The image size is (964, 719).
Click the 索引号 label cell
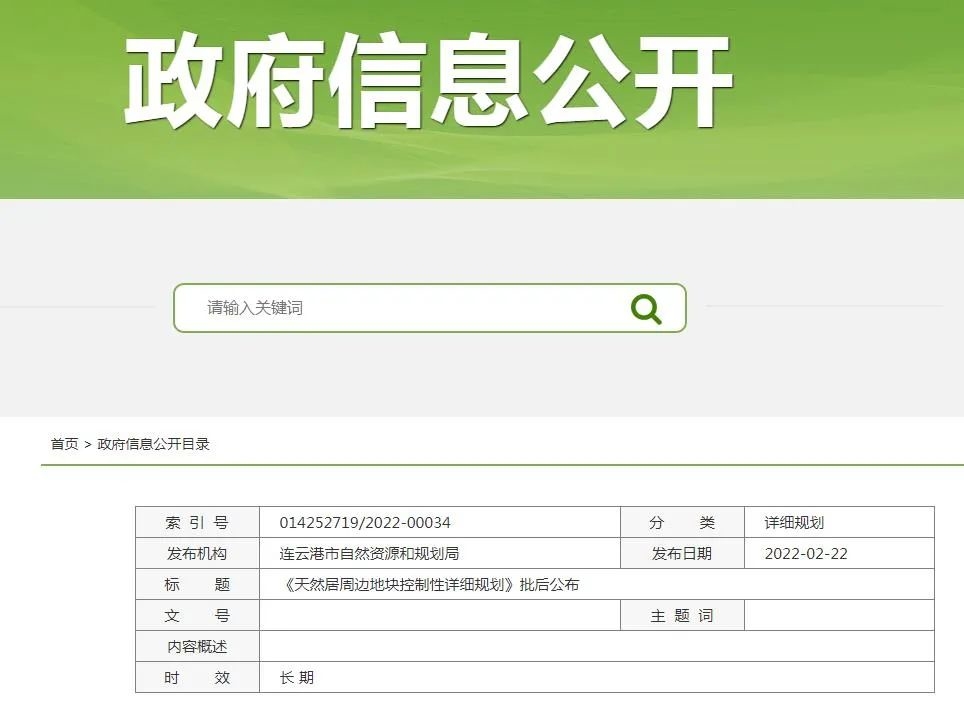197,523
